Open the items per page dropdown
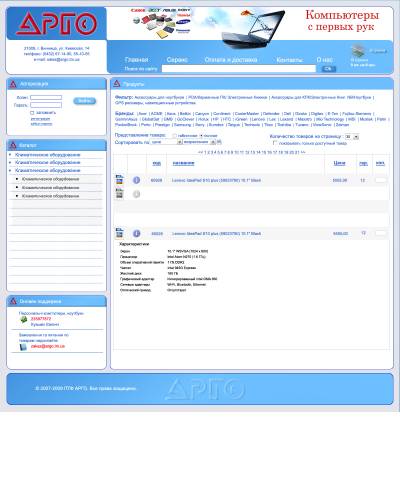The image size is (400, 500). 352,137
